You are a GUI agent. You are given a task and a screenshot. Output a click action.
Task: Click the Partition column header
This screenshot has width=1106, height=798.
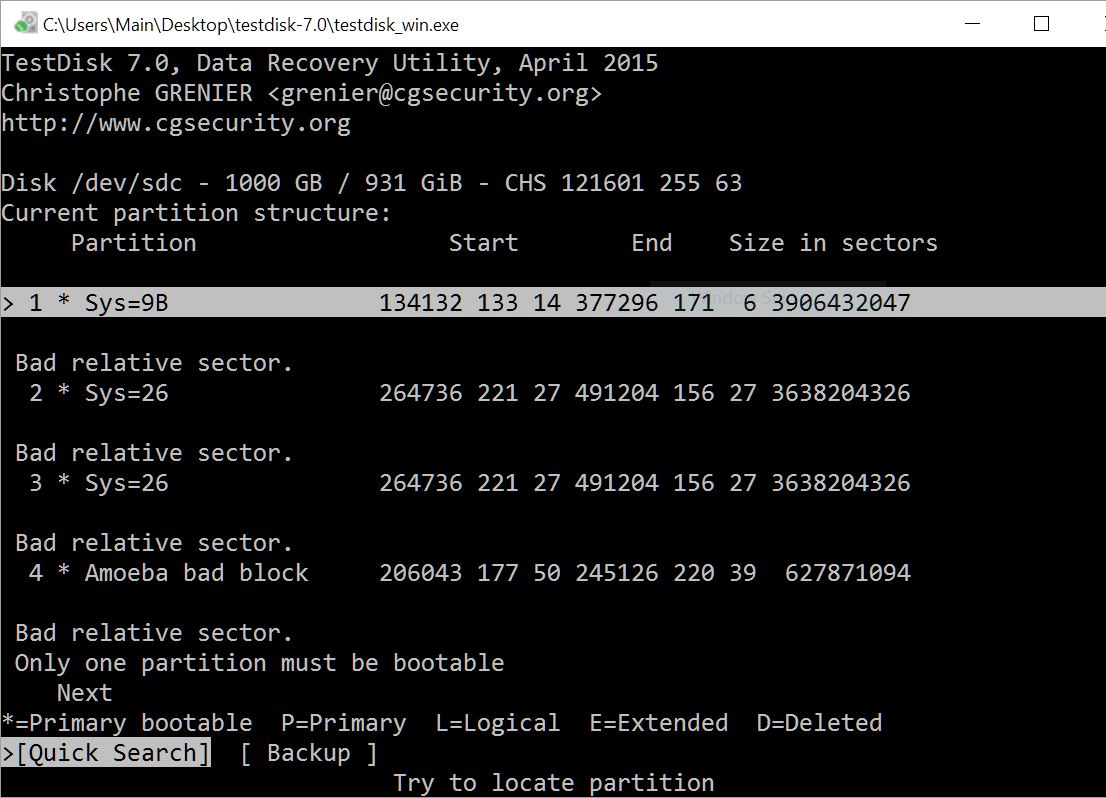133,243
